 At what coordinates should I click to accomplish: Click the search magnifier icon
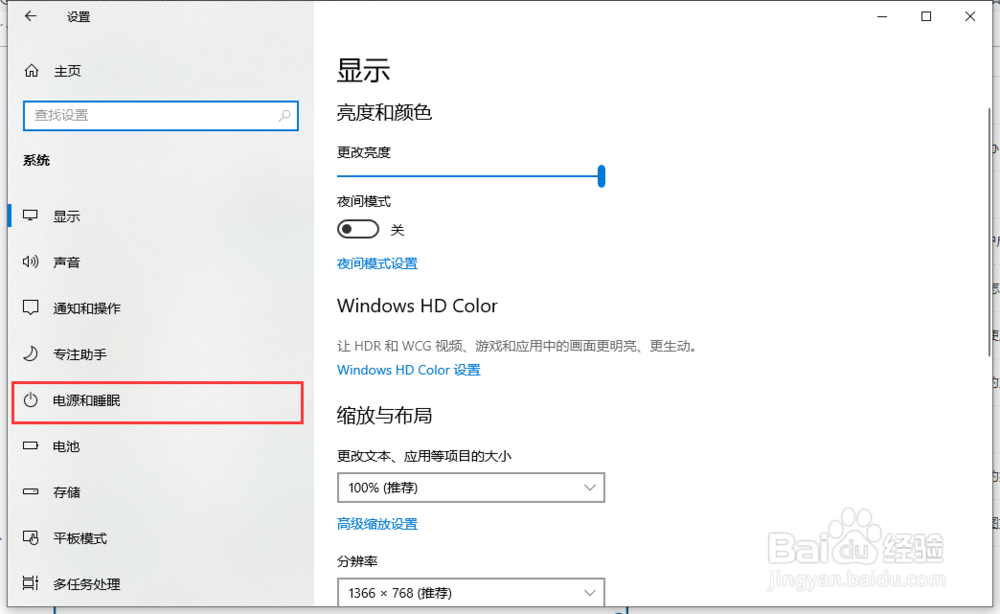tap(285, 116)
